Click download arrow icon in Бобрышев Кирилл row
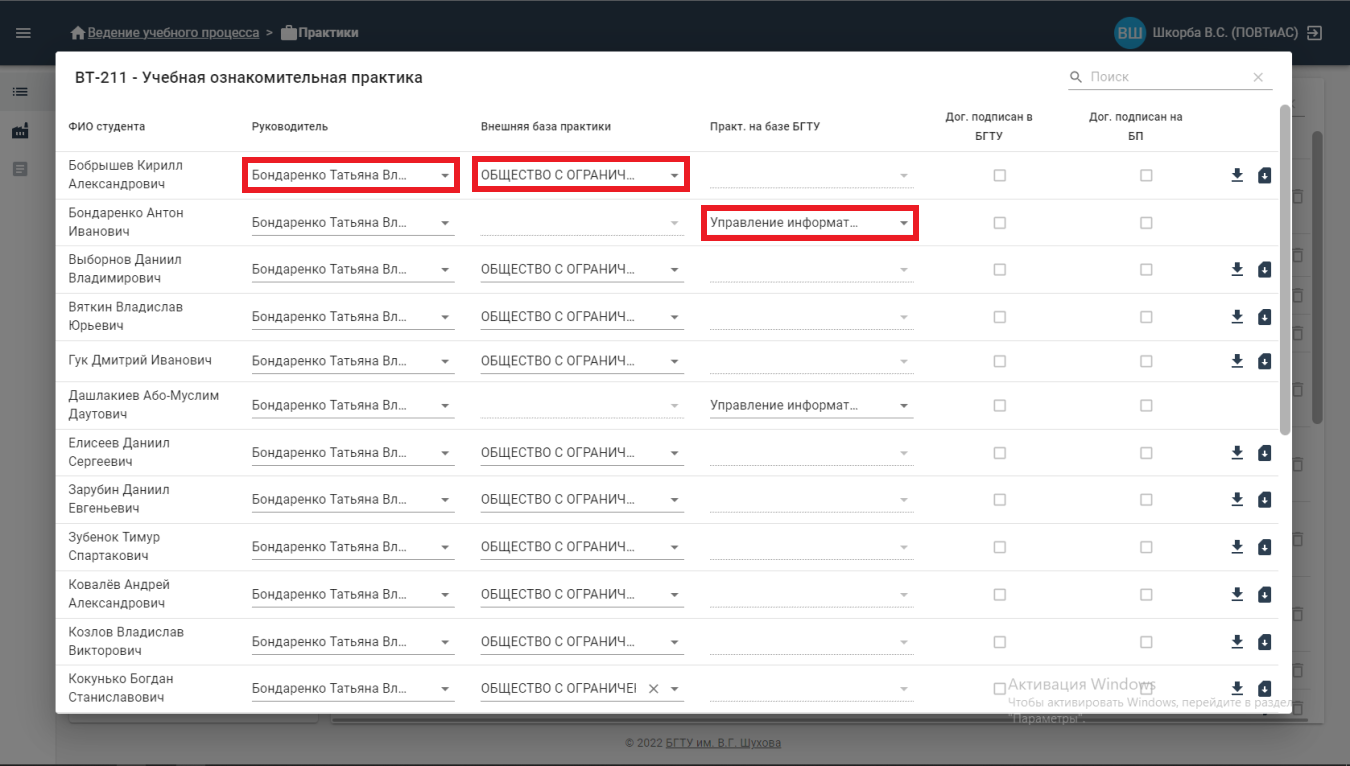This screenshot has width=1350, height=766. click(x=1237, y=175)
